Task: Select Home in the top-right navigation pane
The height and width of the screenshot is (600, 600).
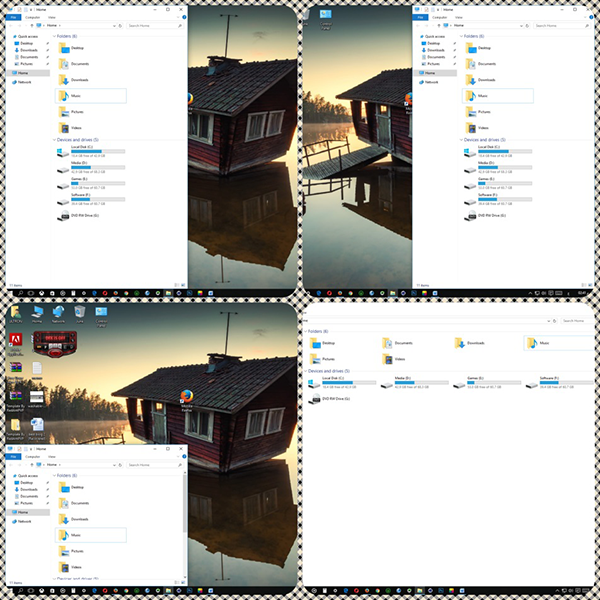Action: click(x=435, y=73)
